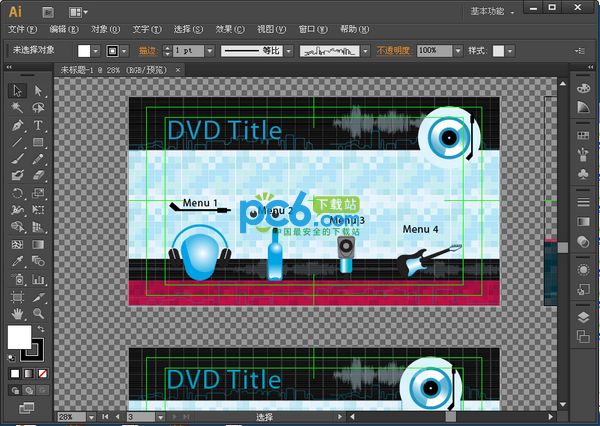Select the Direct Selection tool
Viewport: 600px width, 426px height.
pos(38,90)
